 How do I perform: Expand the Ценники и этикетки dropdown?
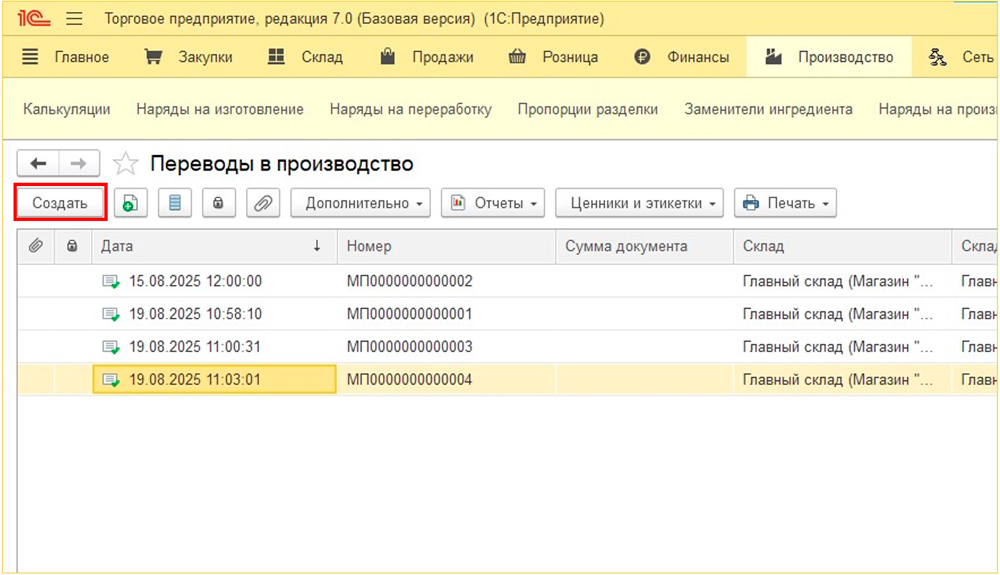pos(640,203)
